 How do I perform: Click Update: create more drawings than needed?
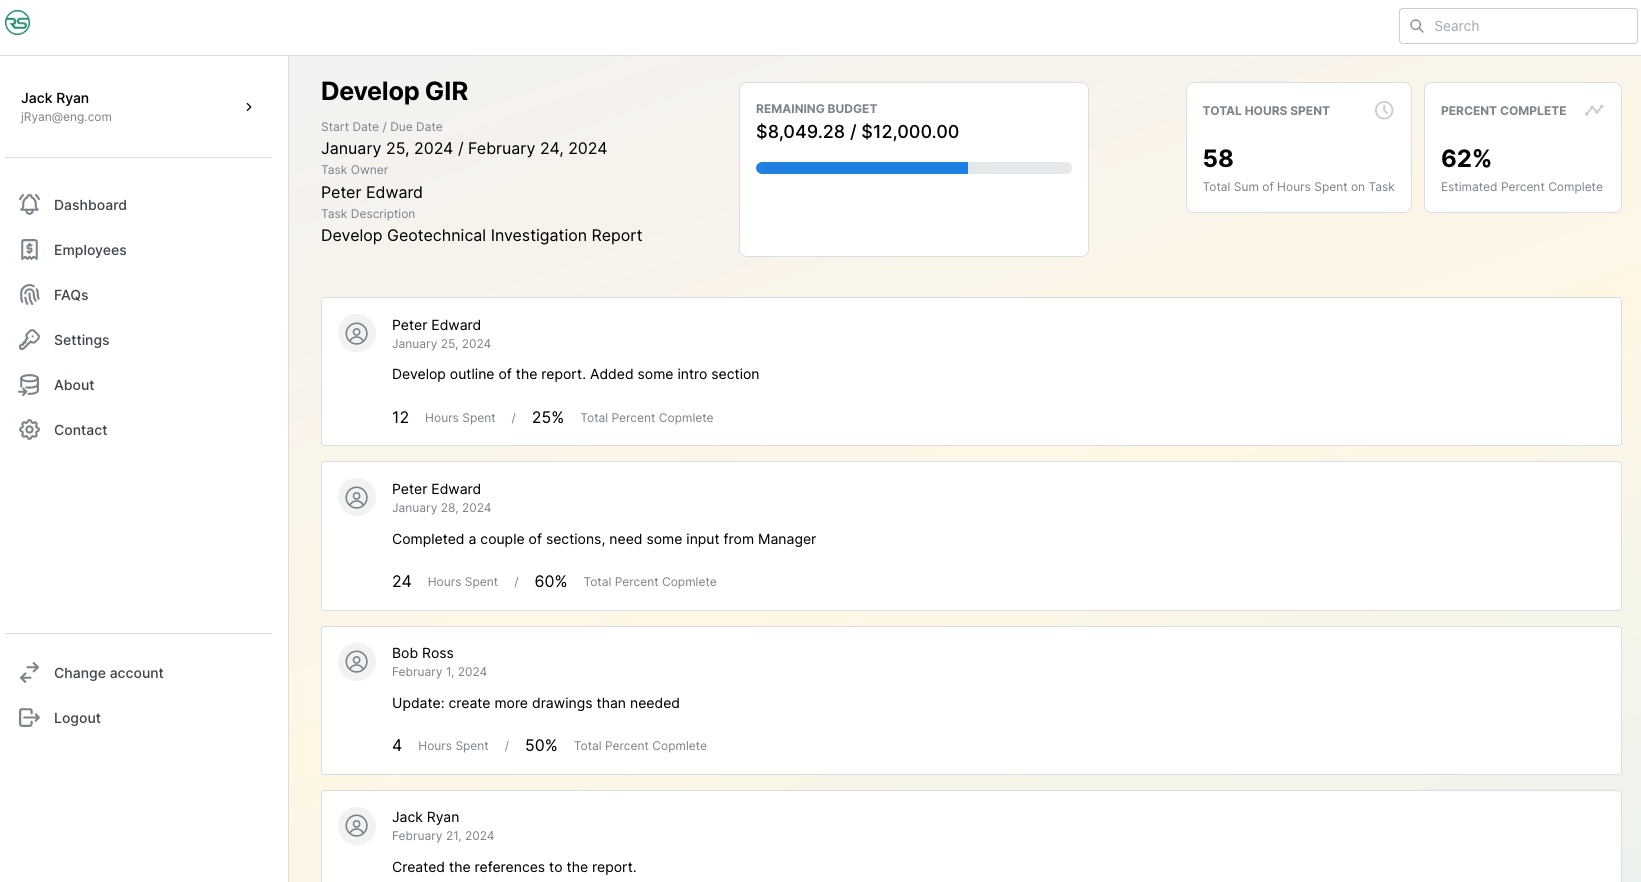click(x=536, y=703)
